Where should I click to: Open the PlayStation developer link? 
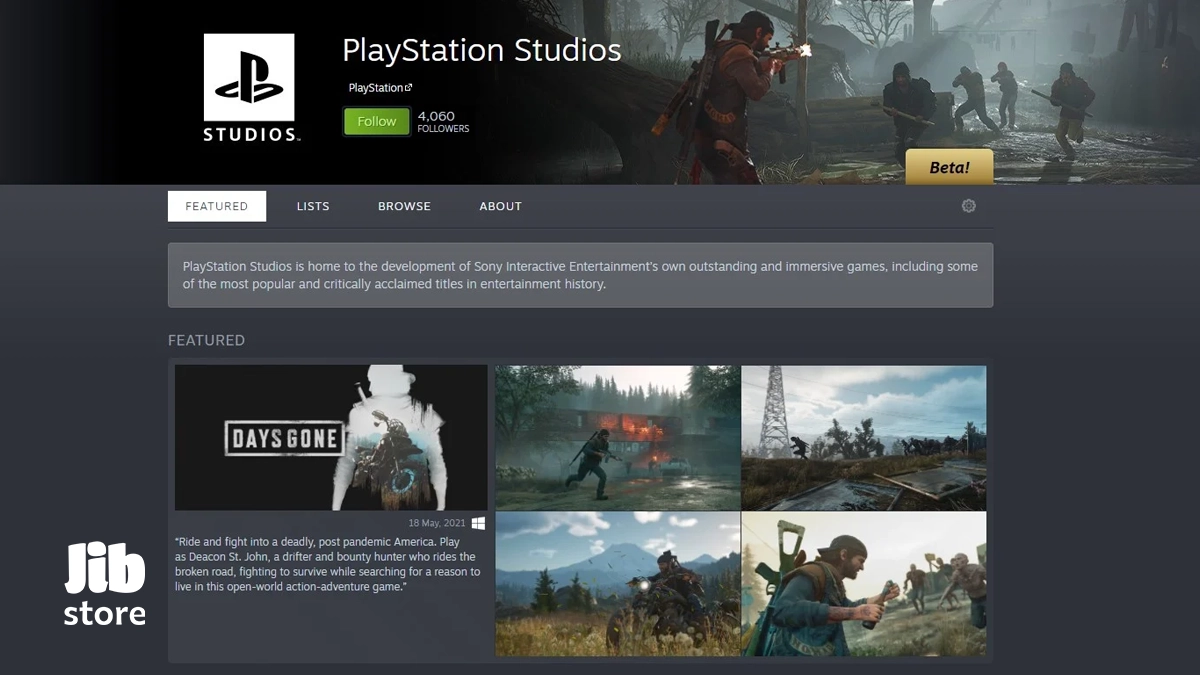[375, 87]
